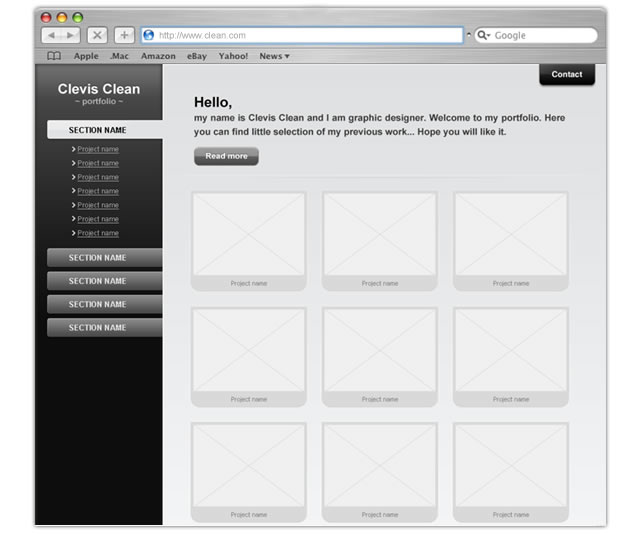
Task: Open the fourth Project name link
Action: click(98, 191)
